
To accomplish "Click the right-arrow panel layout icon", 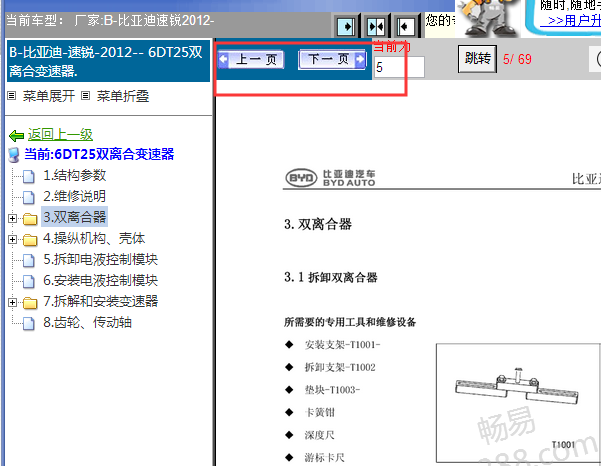I will pos(346,26).
